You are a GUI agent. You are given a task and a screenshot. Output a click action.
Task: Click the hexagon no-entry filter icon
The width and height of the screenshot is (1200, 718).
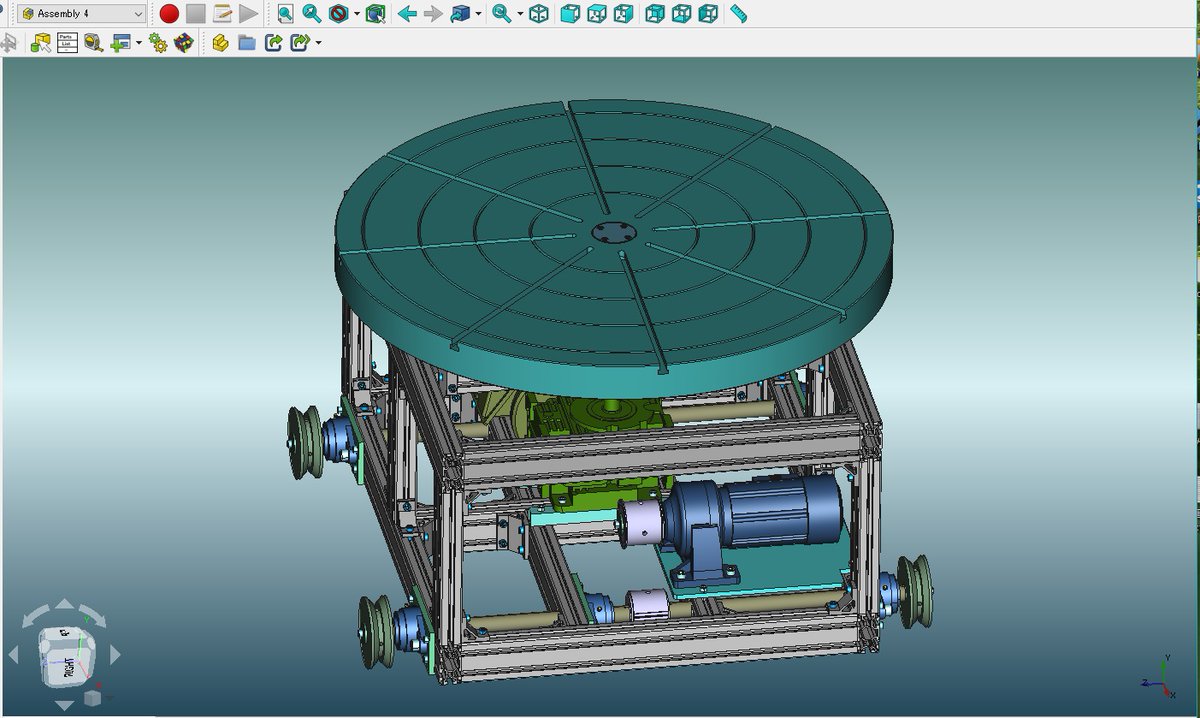pos(339,14)
